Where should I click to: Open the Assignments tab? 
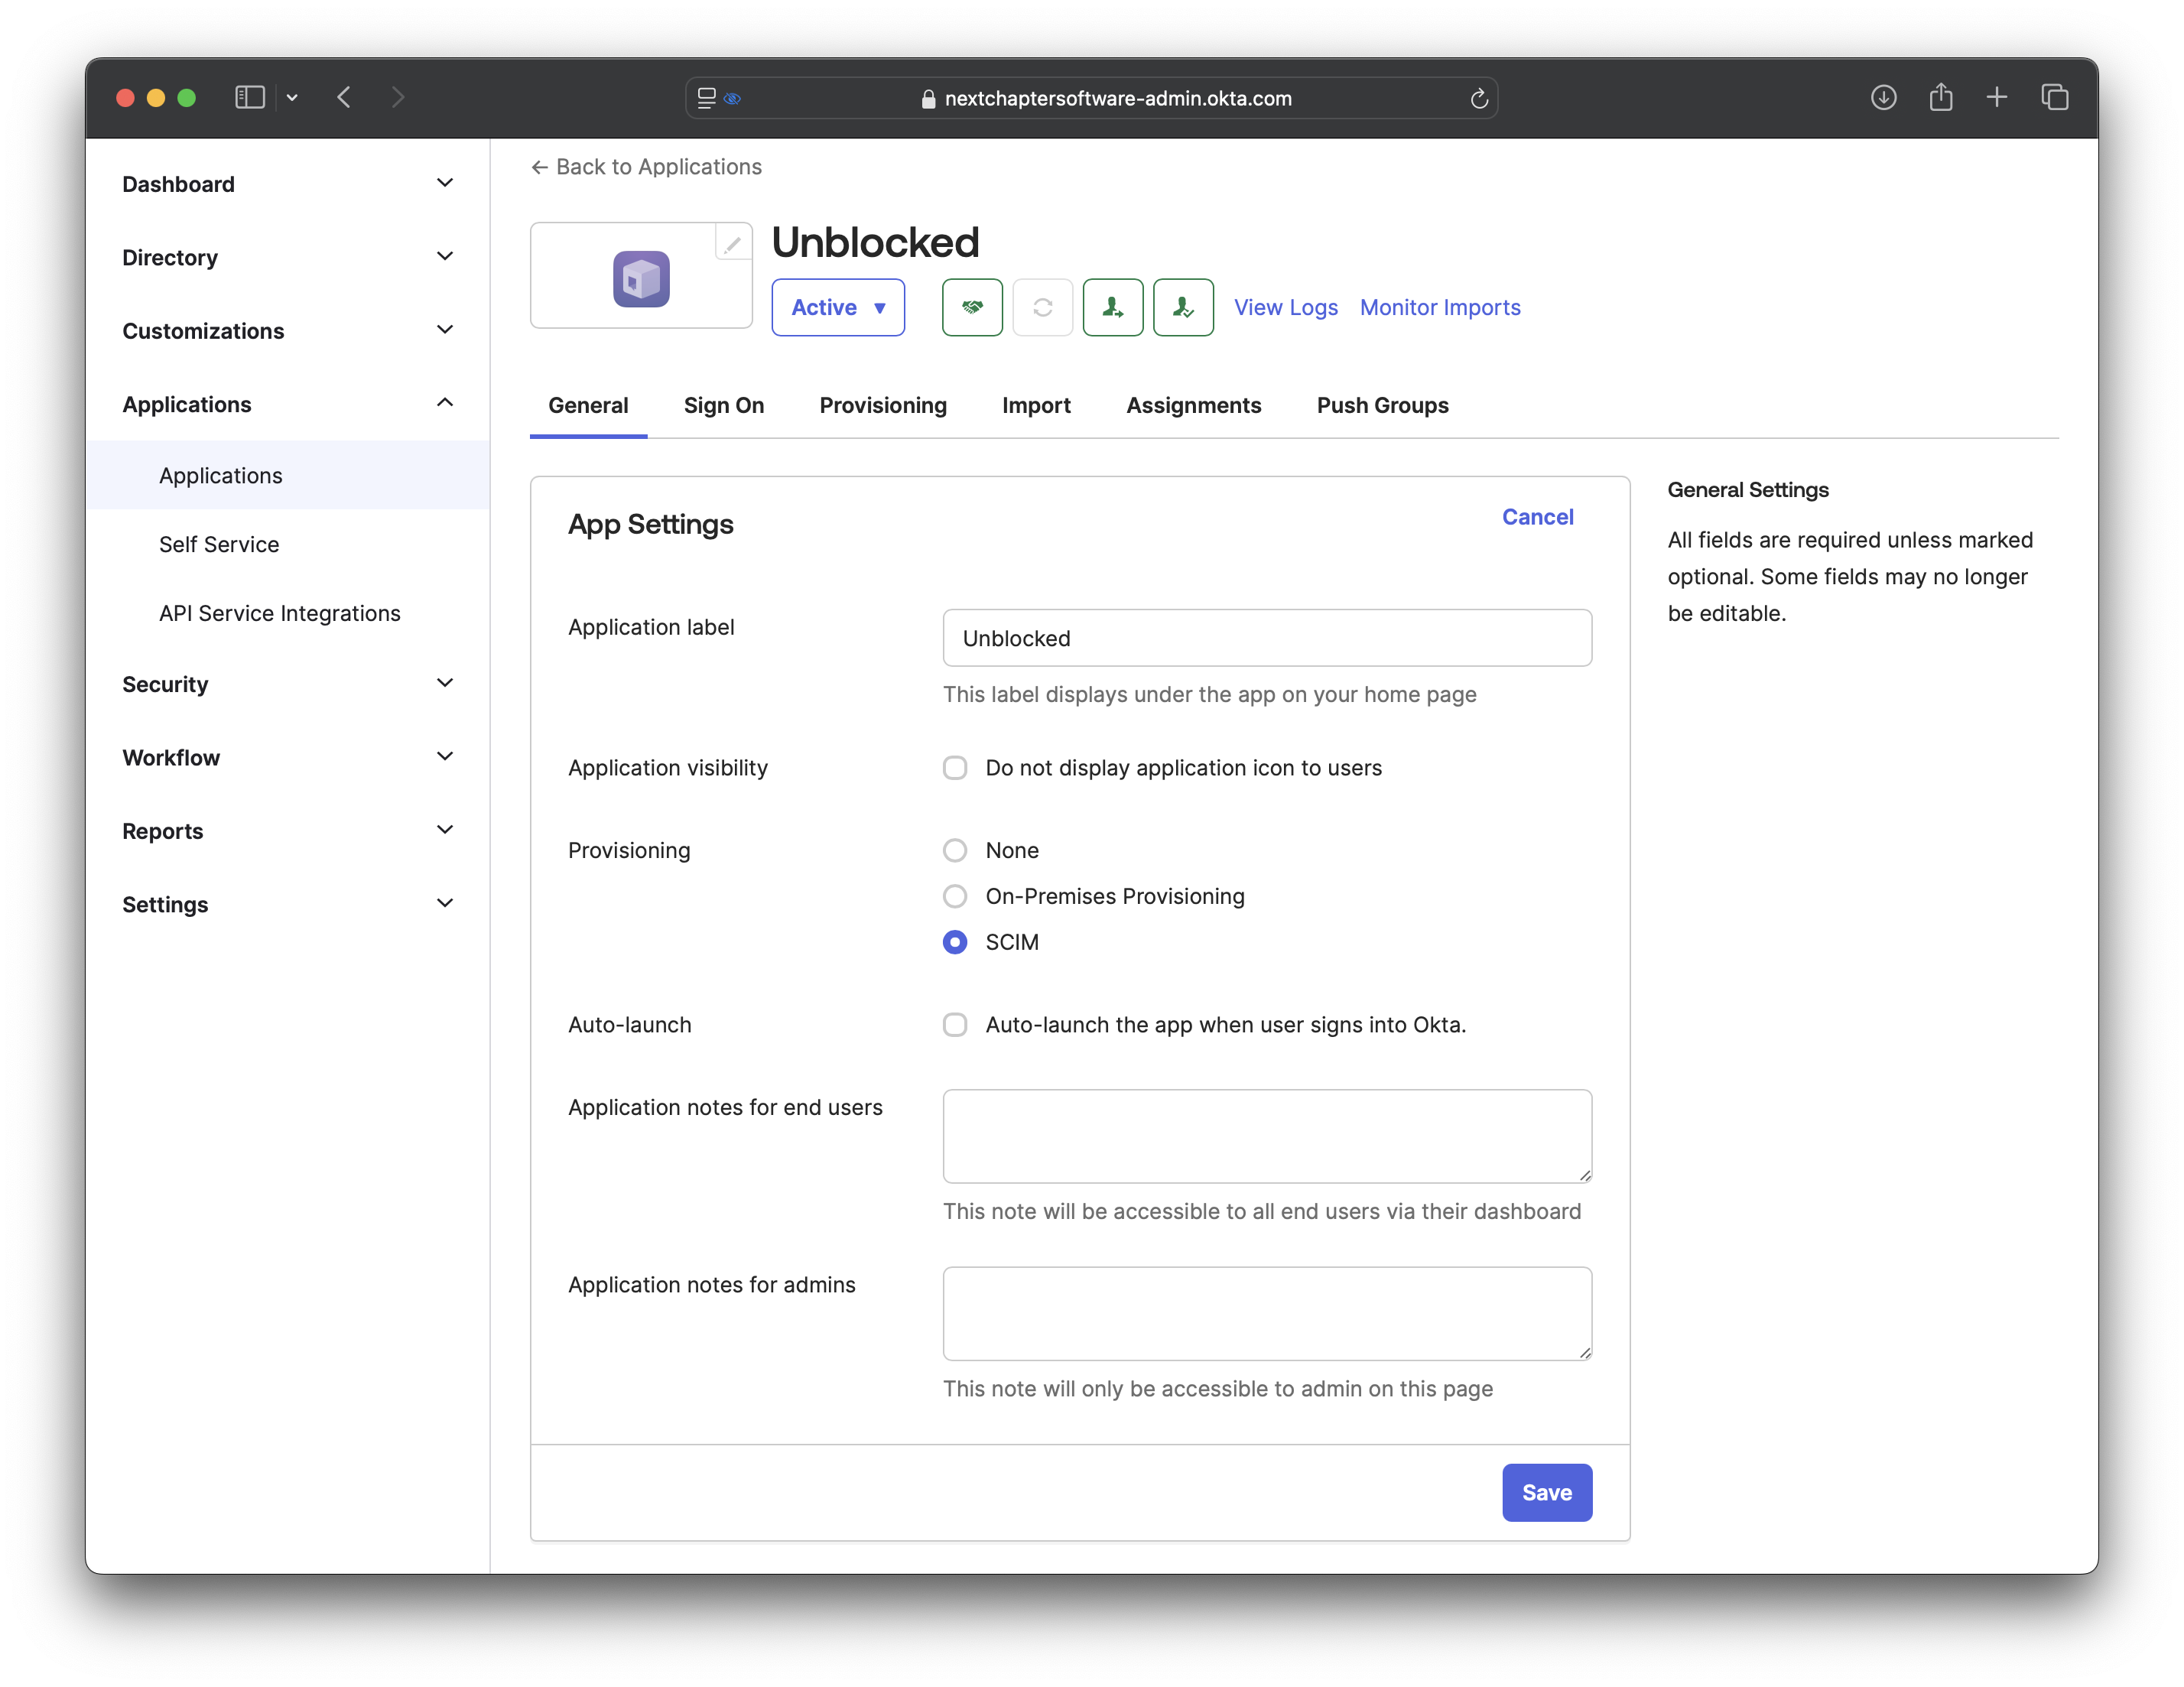(x=1194, y=405)
